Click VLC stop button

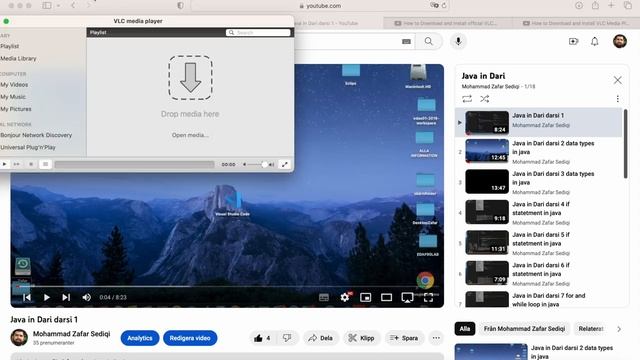coord(31,164)
